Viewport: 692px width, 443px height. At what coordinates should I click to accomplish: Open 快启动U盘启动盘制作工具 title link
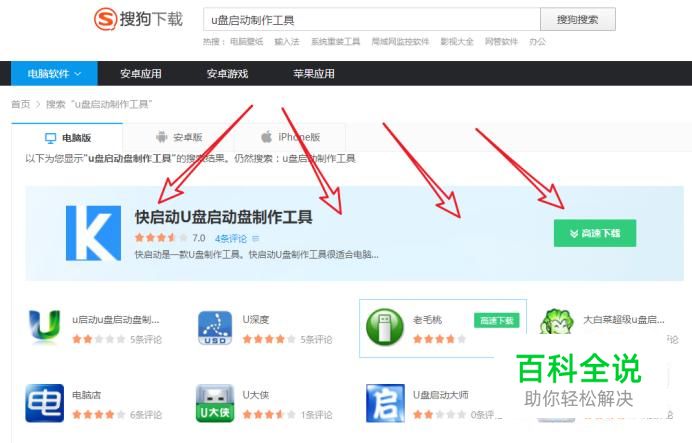(x=223, y=217)
